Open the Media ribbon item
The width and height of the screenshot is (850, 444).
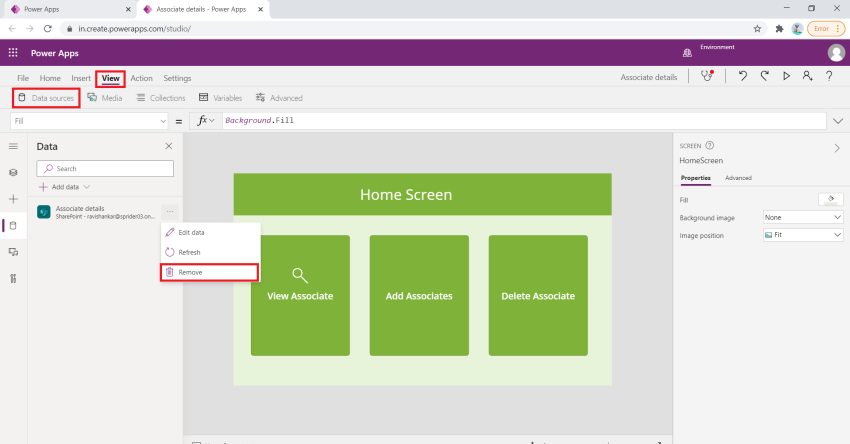coord(105,98)
